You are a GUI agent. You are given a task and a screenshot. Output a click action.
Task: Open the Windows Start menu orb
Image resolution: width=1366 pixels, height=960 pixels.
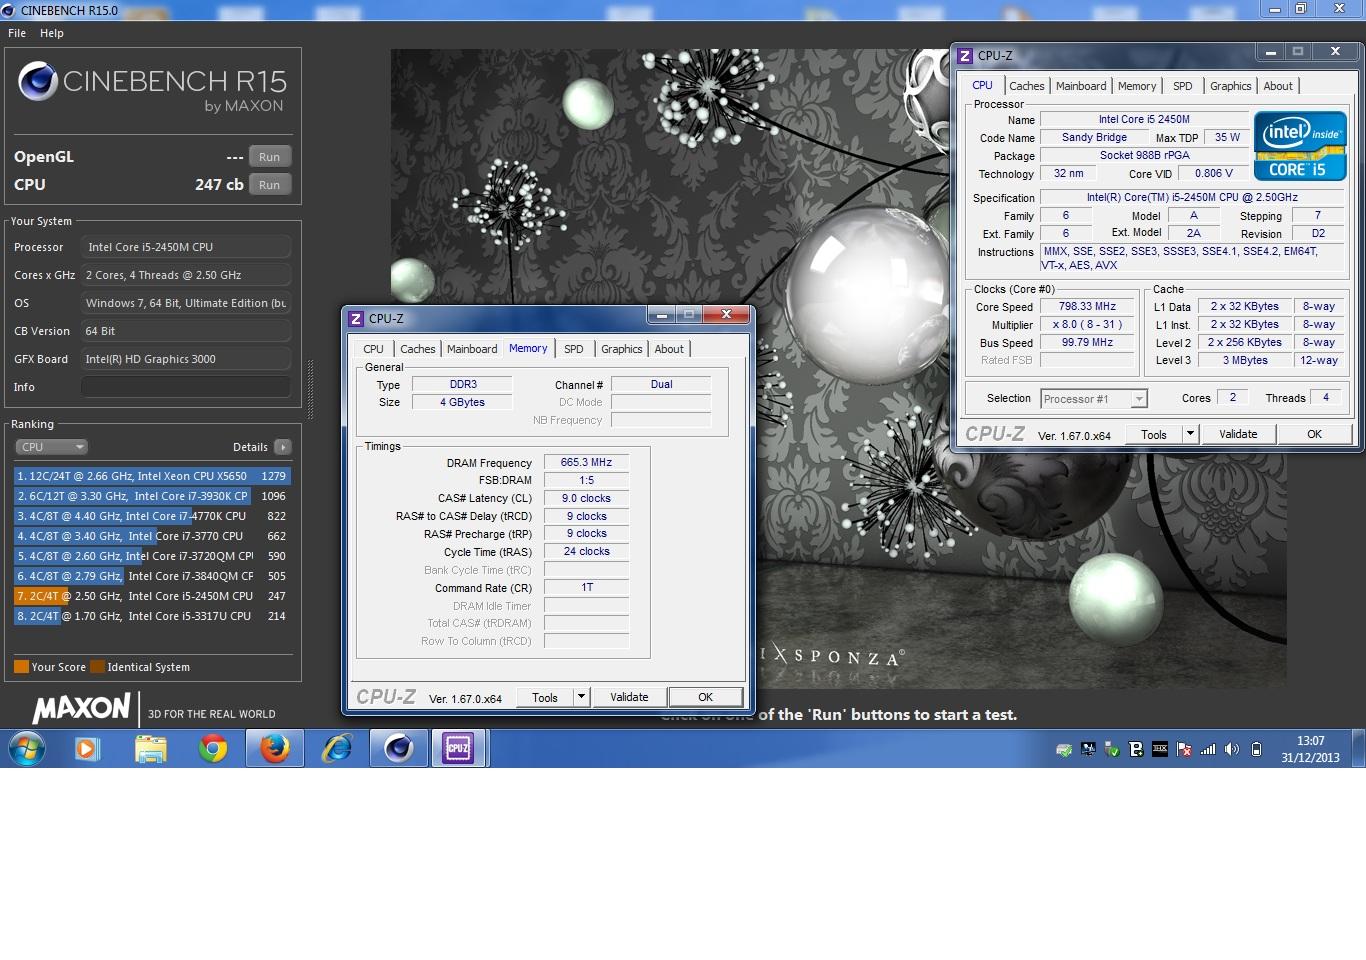27,748
